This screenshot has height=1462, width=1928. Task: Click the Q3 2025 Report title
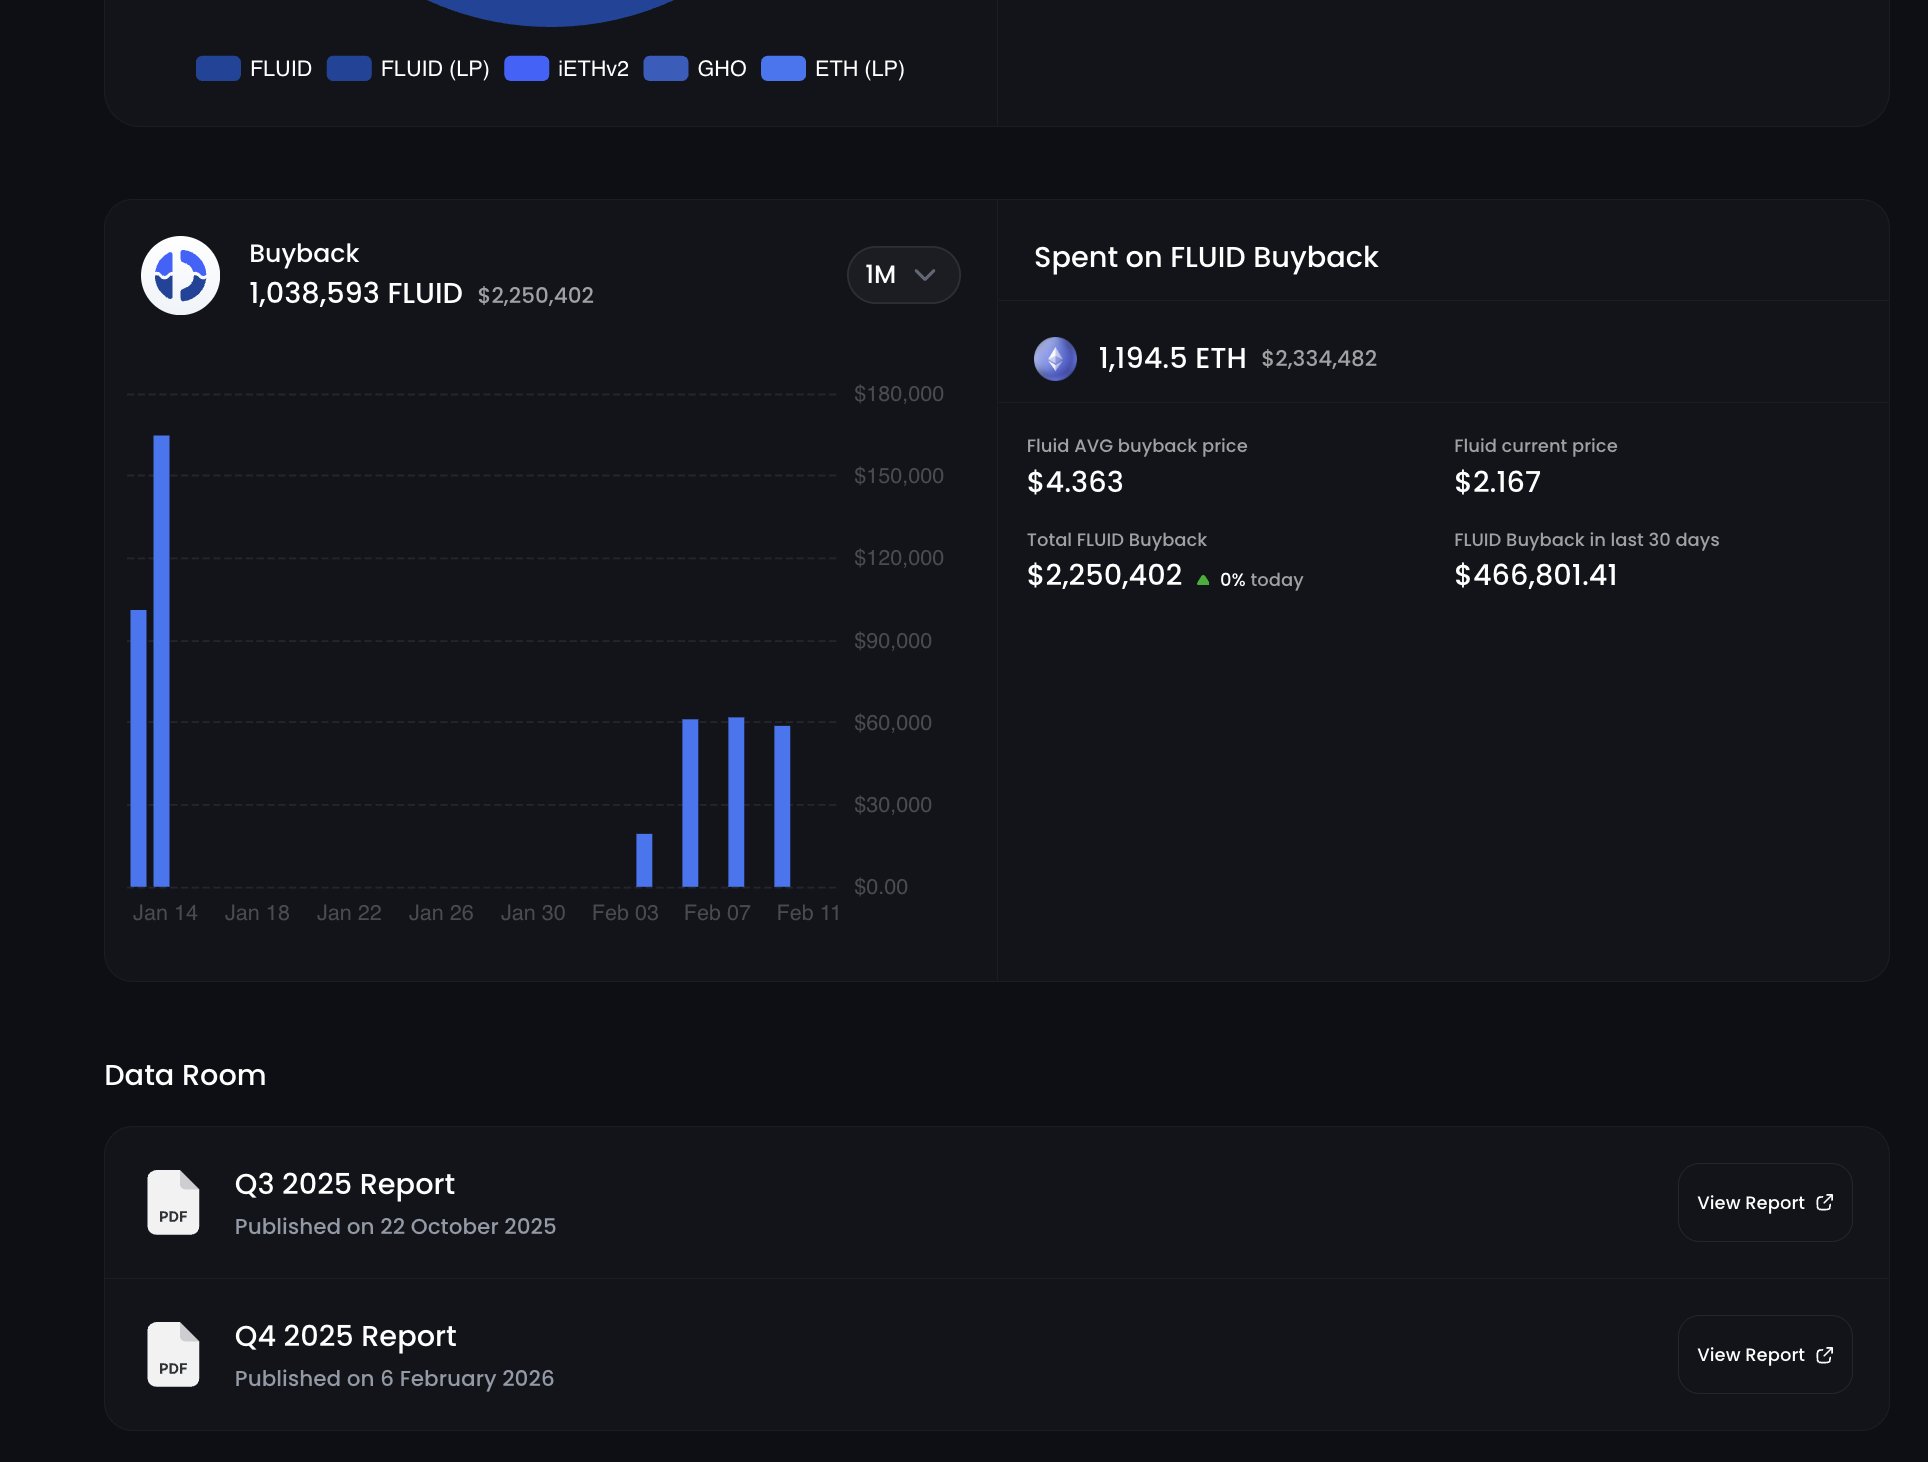(344, 1184)
